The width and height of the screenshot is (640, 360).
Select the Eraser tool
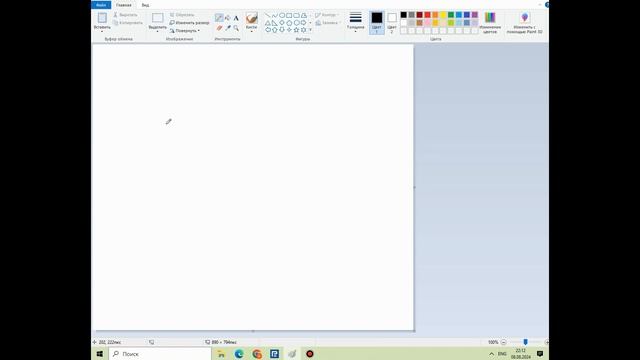tap(219, 28)
